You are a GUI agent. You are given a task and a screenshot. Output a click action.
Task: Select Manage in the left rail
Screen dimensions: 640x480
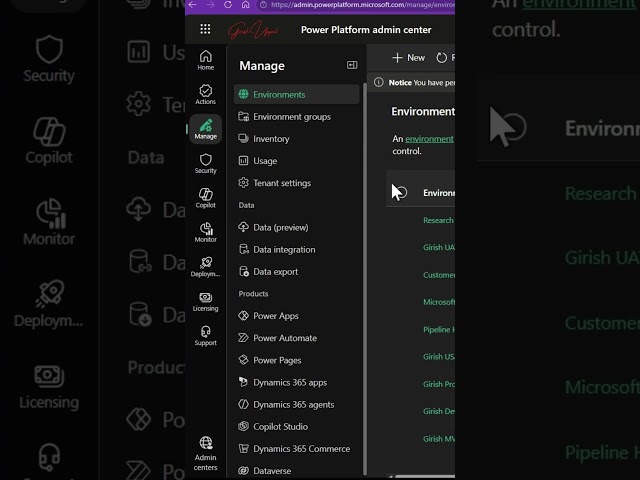205,129
